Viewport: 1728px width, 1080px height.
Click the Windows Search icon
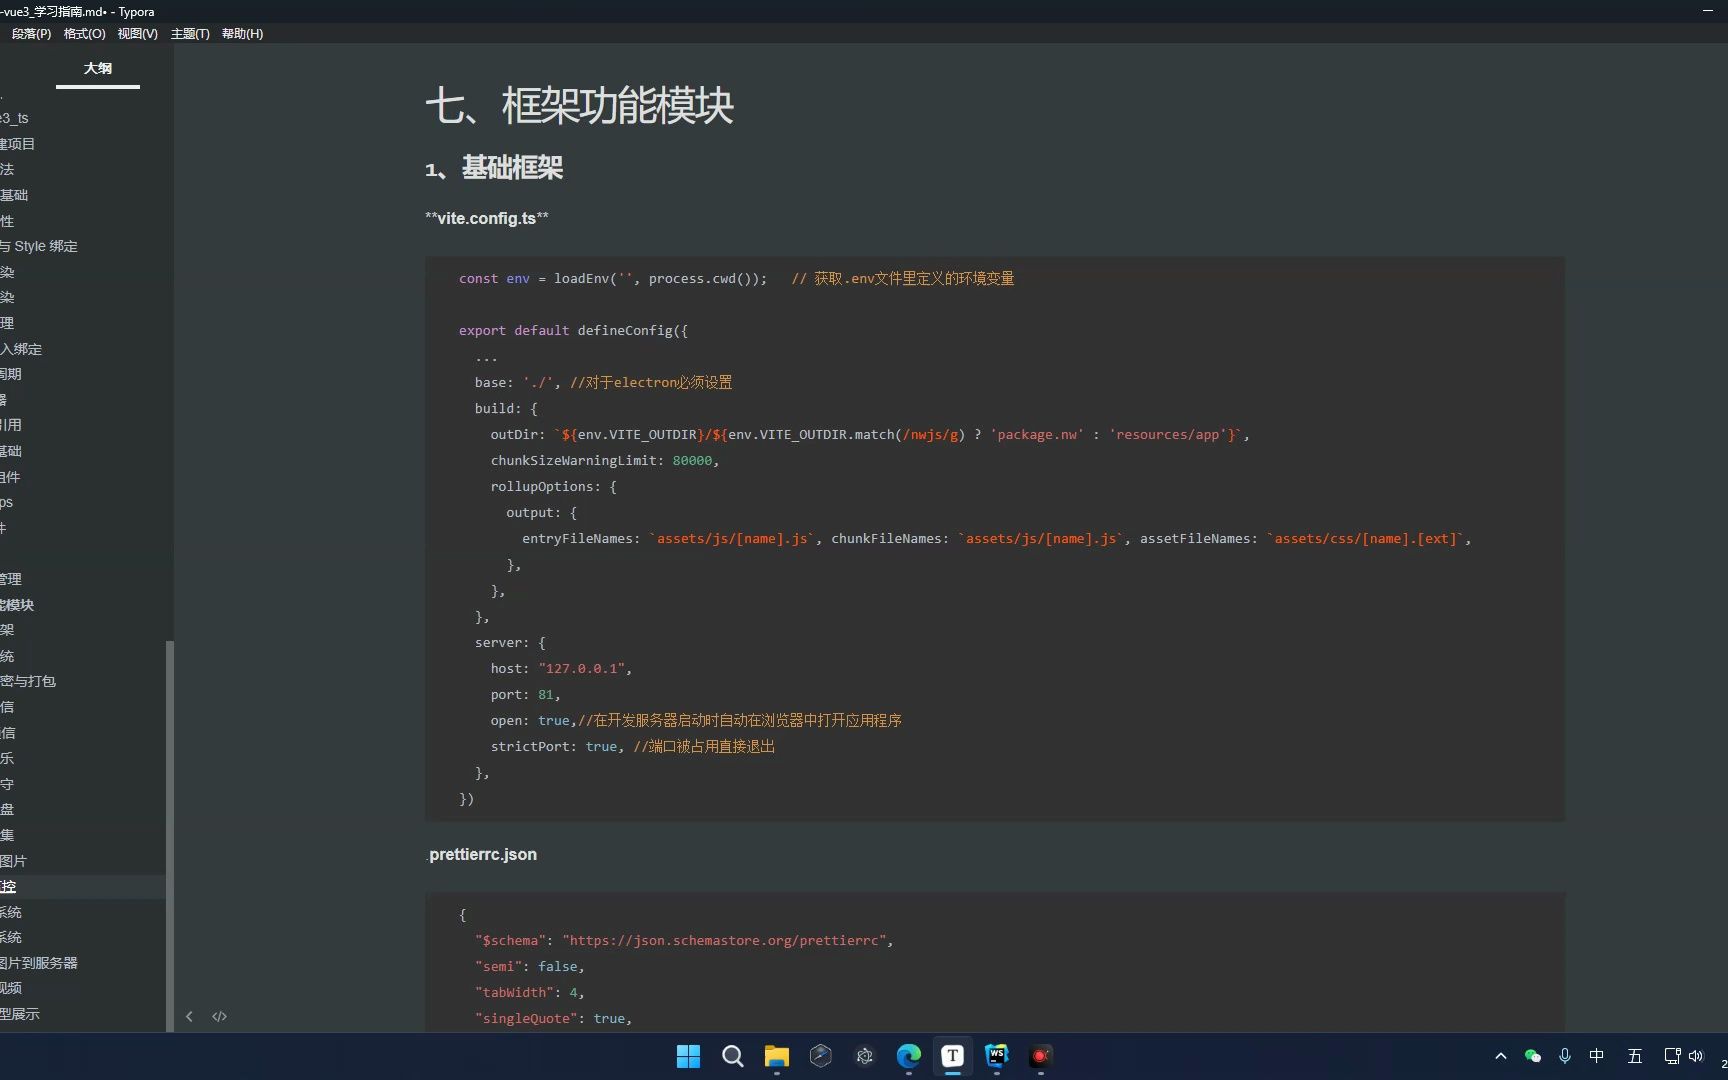[x=732, y=1056]
